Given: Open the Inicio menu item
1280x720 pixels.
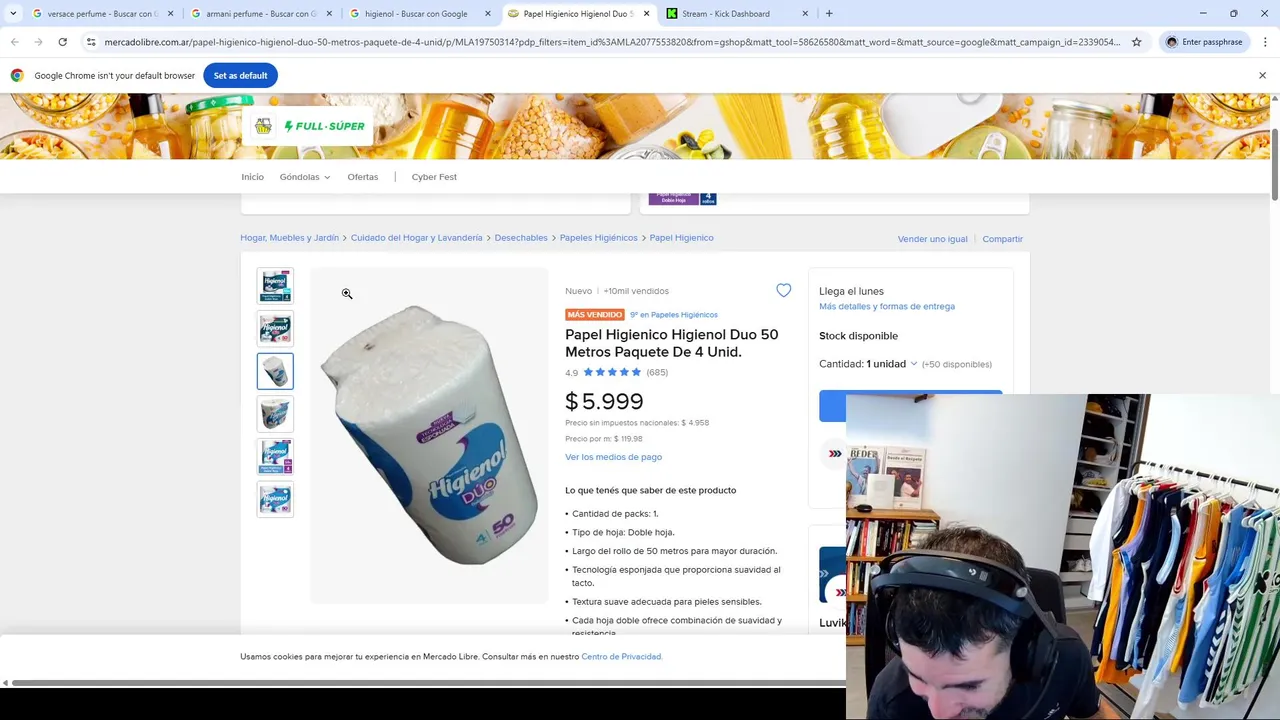Looking at the screenshot, I should (252, 177).
